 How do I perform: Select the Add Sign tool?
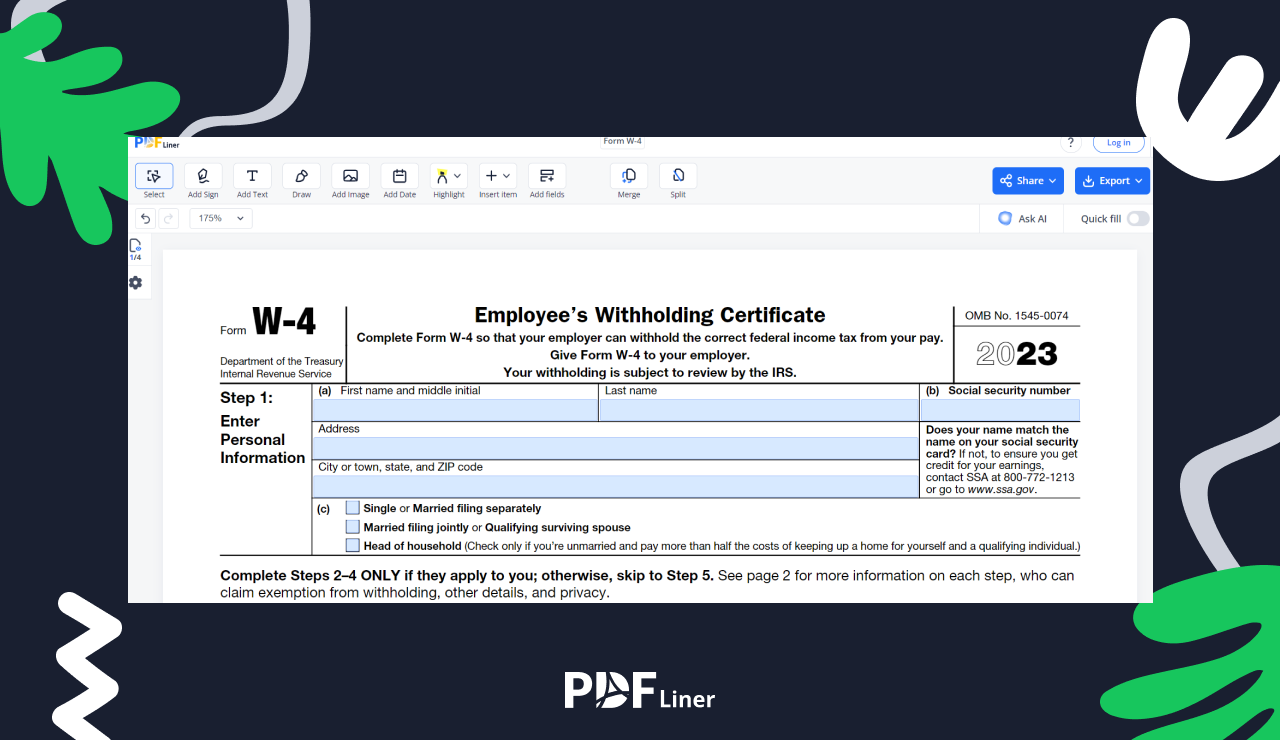(x=203, y=180)
